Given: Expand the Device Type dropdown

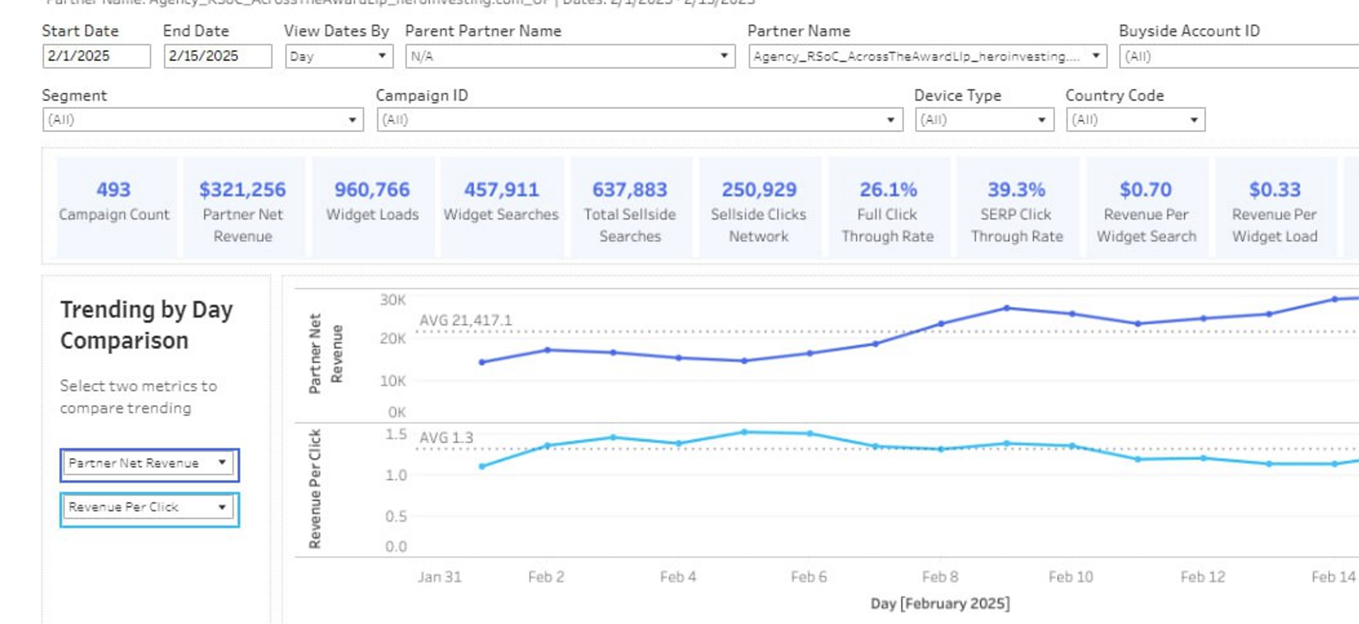Looking at the screenshot, I should [x=985, y=120].
